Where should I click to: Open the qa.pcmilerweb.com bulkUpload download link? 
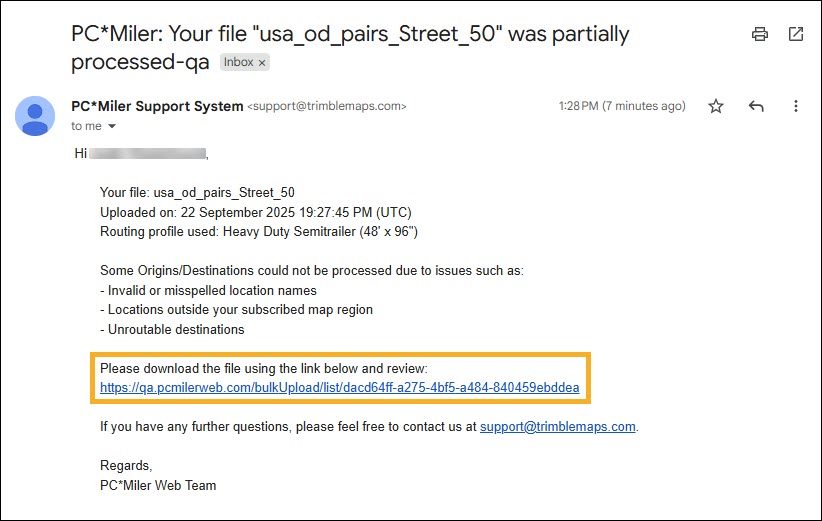pos(339,387)
